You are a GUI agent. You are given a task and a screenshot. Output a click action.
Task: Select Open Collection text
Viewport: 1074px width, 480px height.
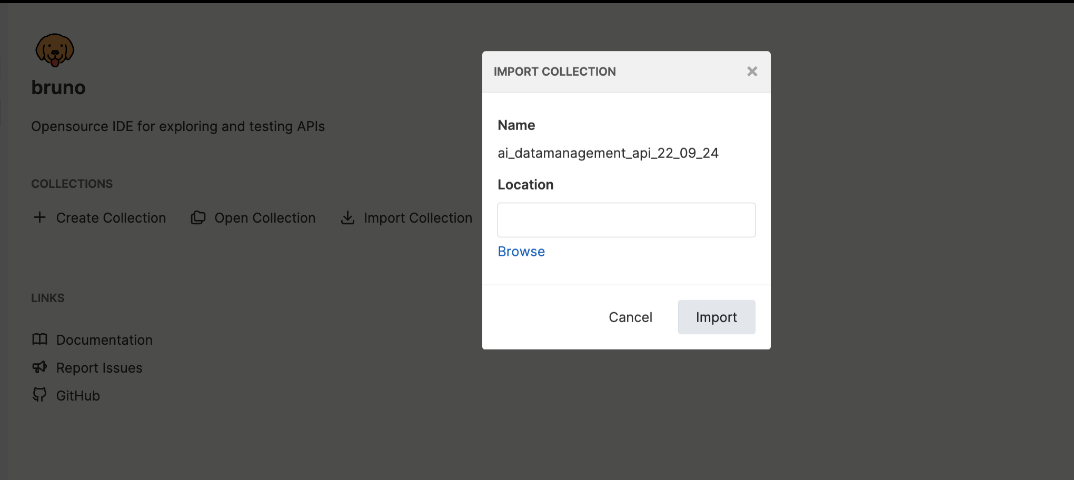pyautogui.click(x=265, y=218)
